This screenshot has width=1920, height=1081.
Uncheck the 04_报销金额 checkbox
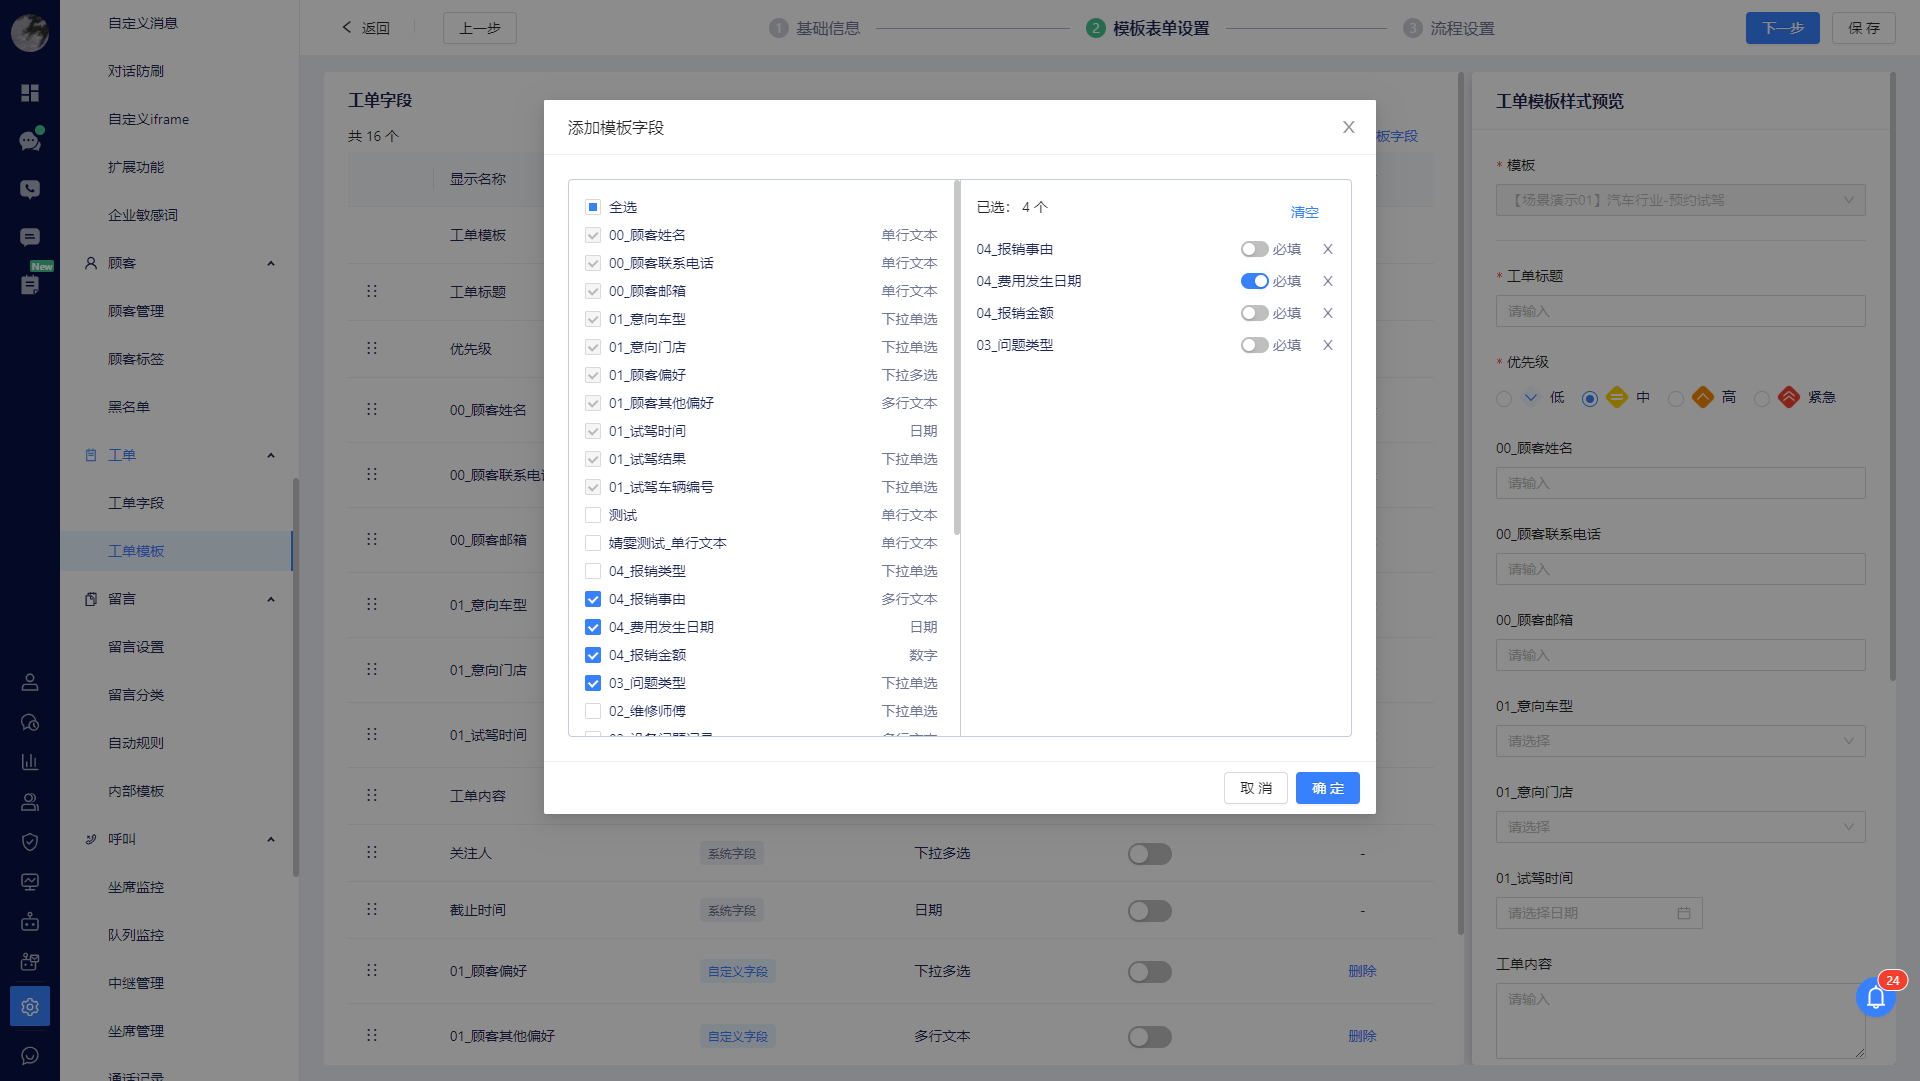(593, 655)
